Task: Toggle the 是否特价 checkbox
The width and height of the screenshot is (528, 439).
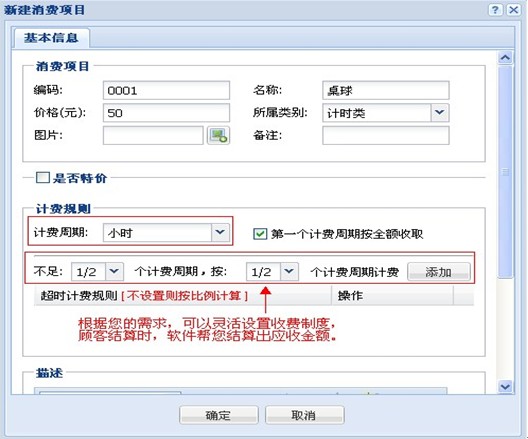Action: coord(43,177)
